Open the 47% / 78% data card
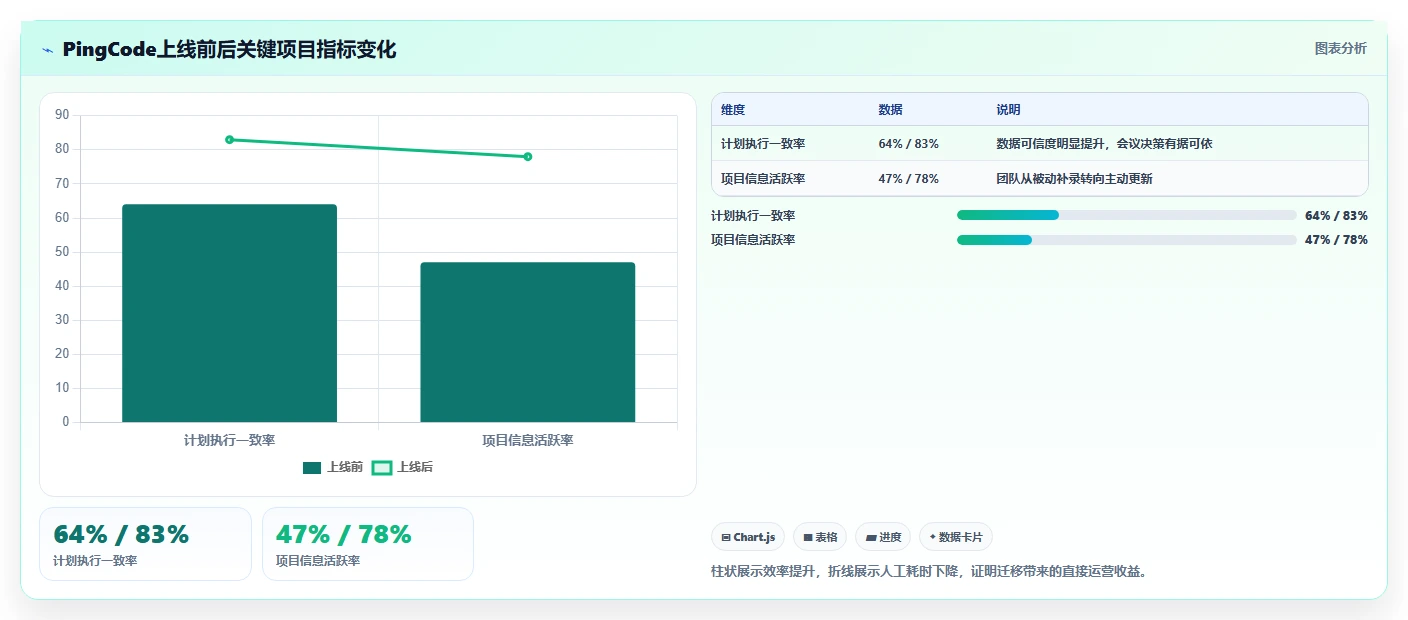Image resolution: width=1408 pixels, height=620 pixels. pyautogui.click(x=368, y=544)
